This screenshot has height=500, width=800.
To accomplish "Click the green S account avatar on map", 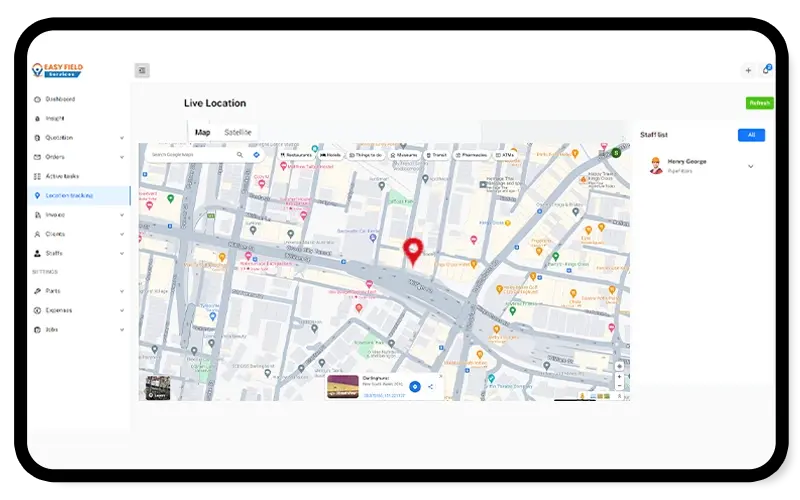I will 616,153.
